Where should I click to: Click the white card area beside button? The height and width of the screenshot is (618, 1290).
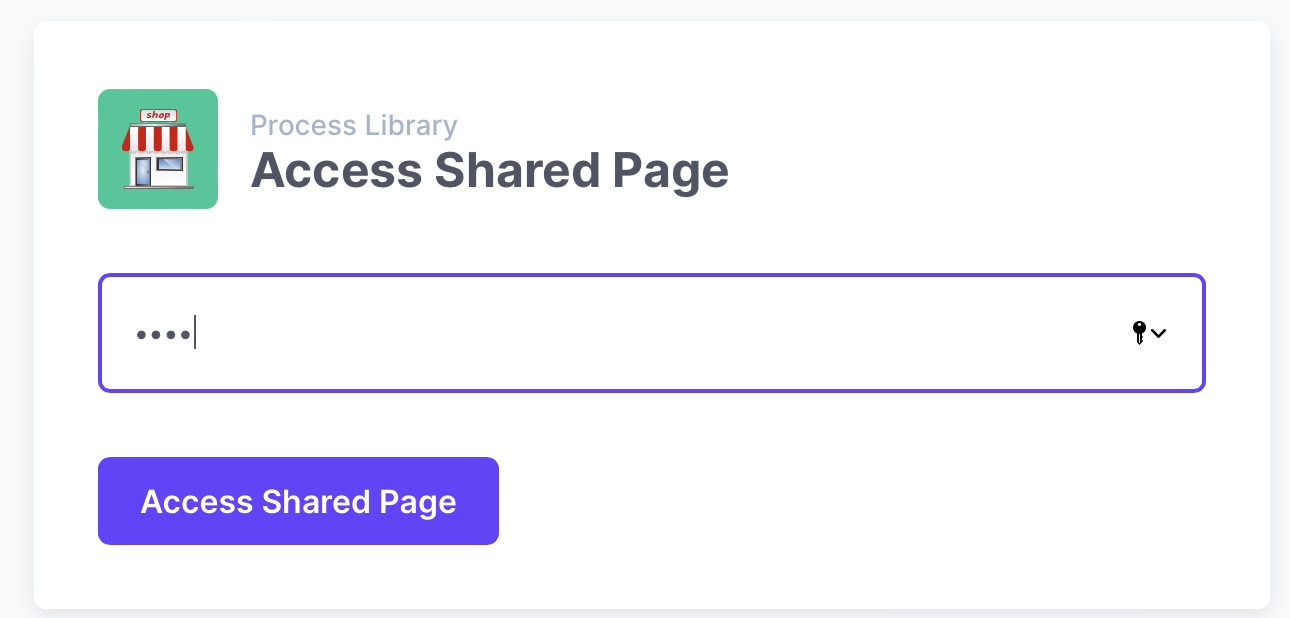tap(850, 501)
